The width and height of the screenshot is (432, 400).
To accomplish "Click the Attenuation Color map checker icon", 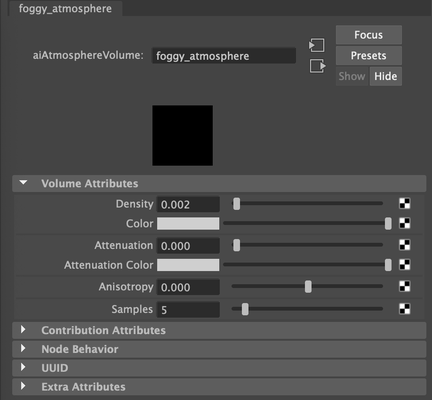I will click(405, 265).
